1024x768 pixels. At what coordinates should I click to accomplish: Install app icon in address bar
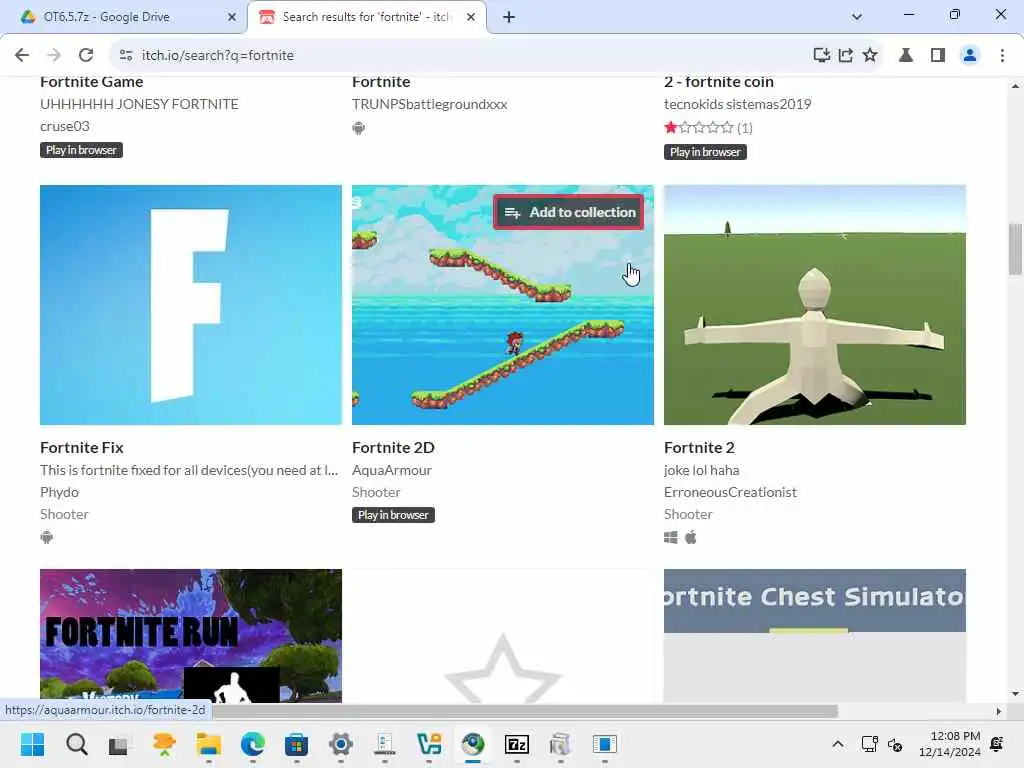[822, 56]
